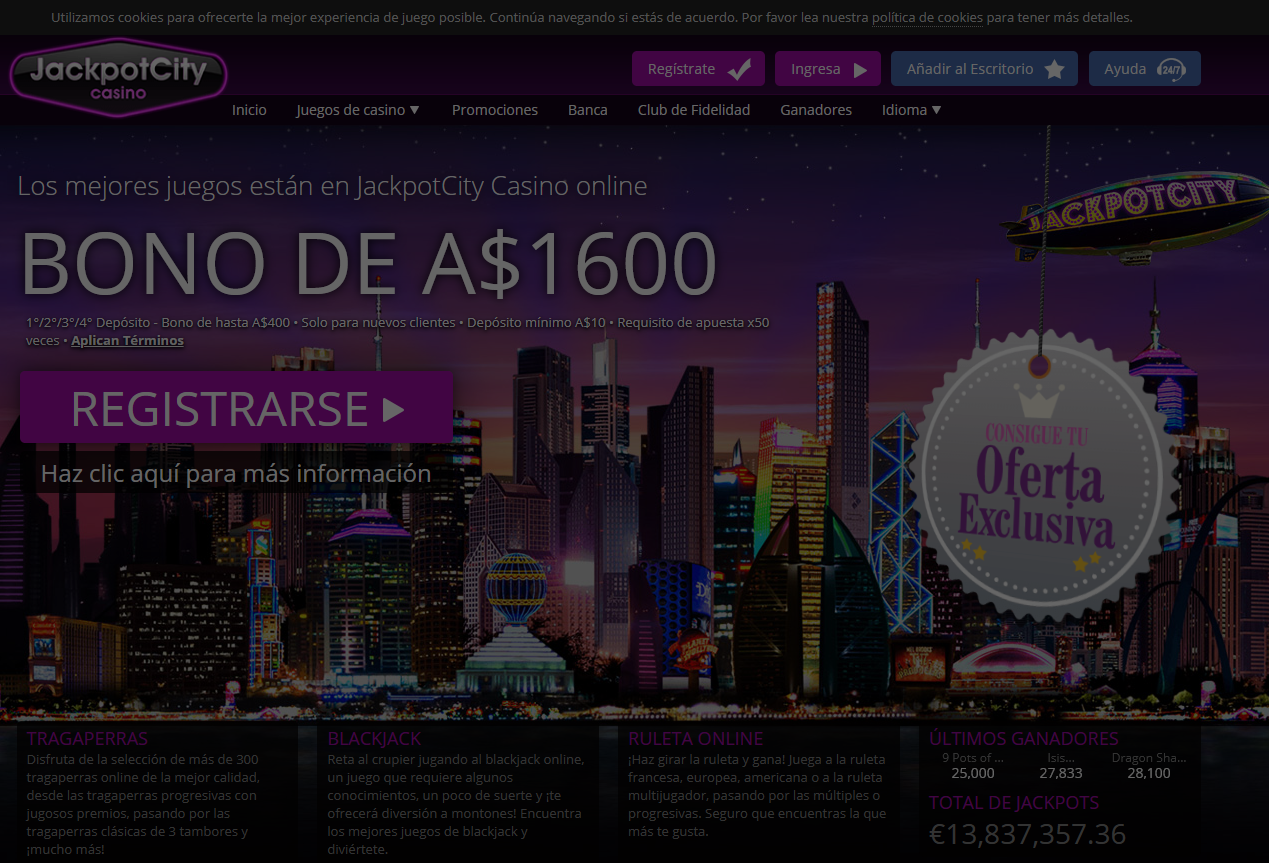This screenshot has width=1269, height=863.
Task: Click Haz clic aquí para más información
Action: [x=234, y=474]
